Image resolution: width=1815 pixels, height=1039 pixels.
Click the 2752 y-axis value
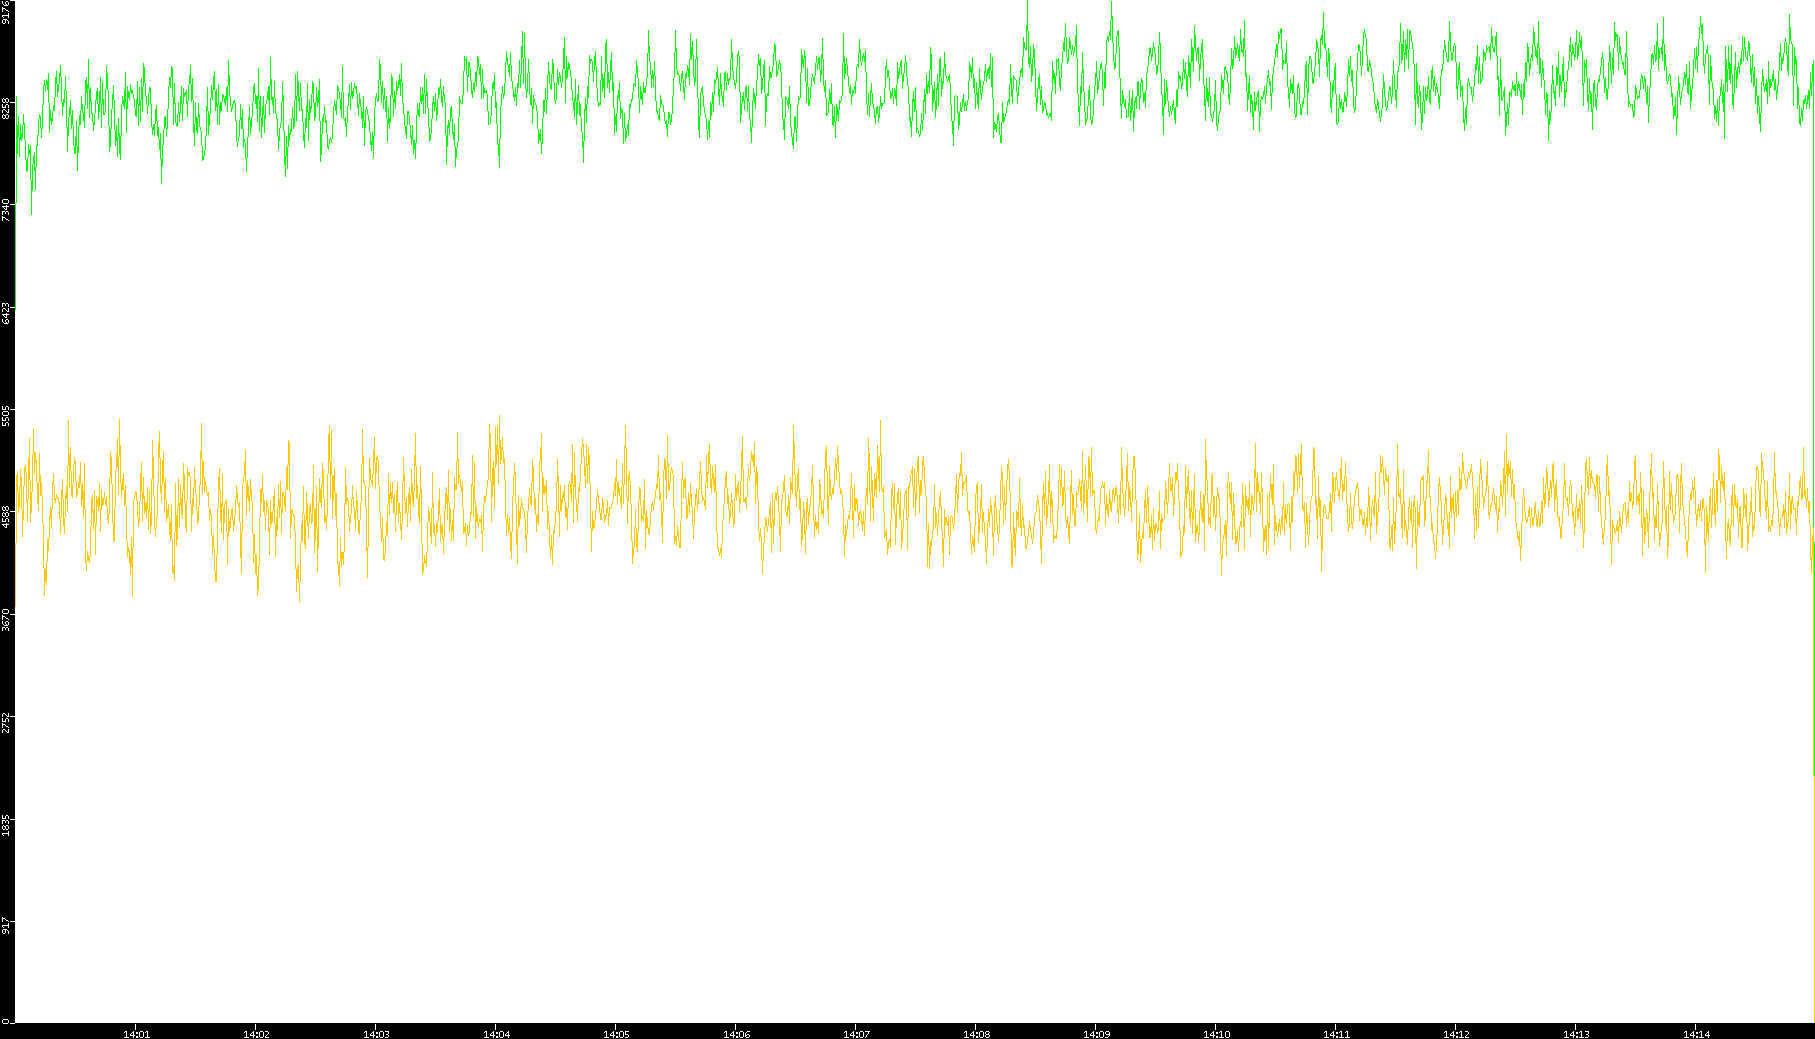click(7, 722)
